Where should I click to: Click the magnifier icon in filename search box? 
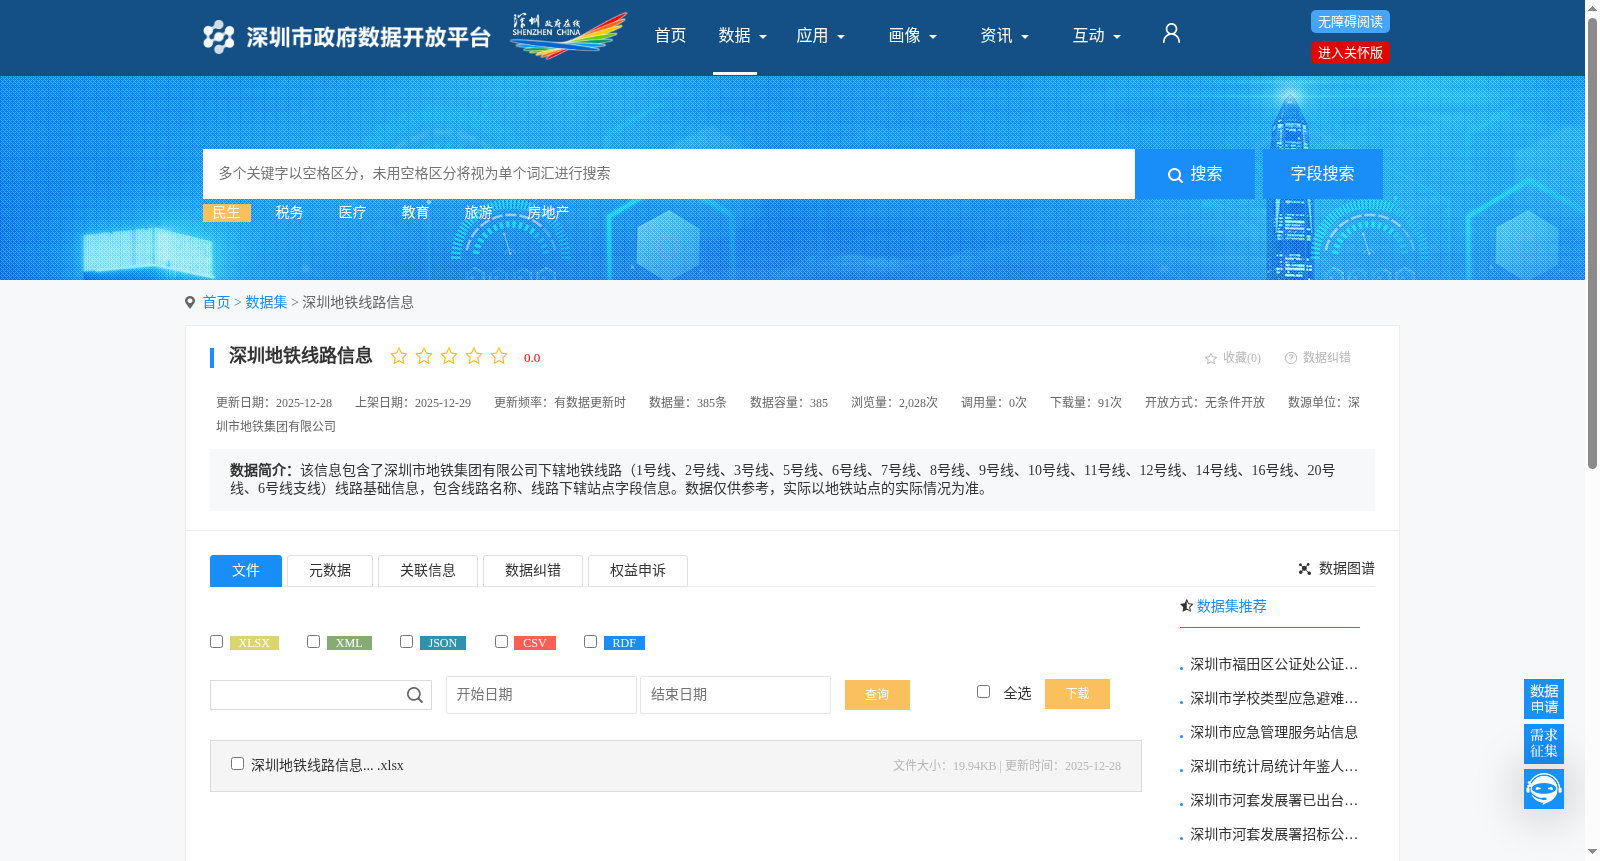pos(415,695)
